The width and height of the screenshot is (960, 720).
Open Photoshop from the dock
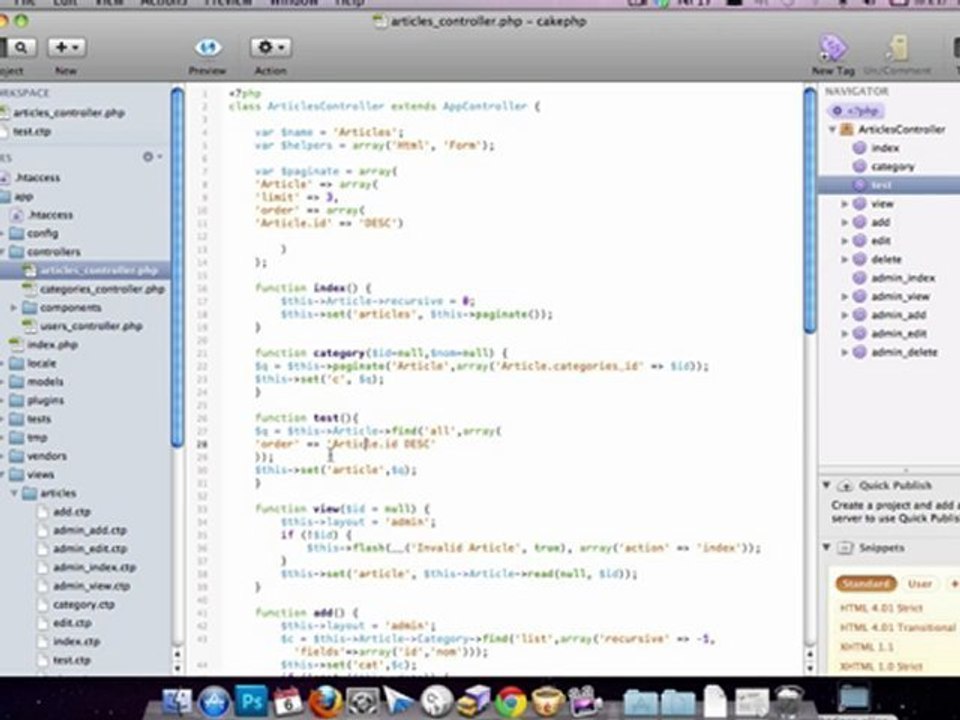coord(251,701)
